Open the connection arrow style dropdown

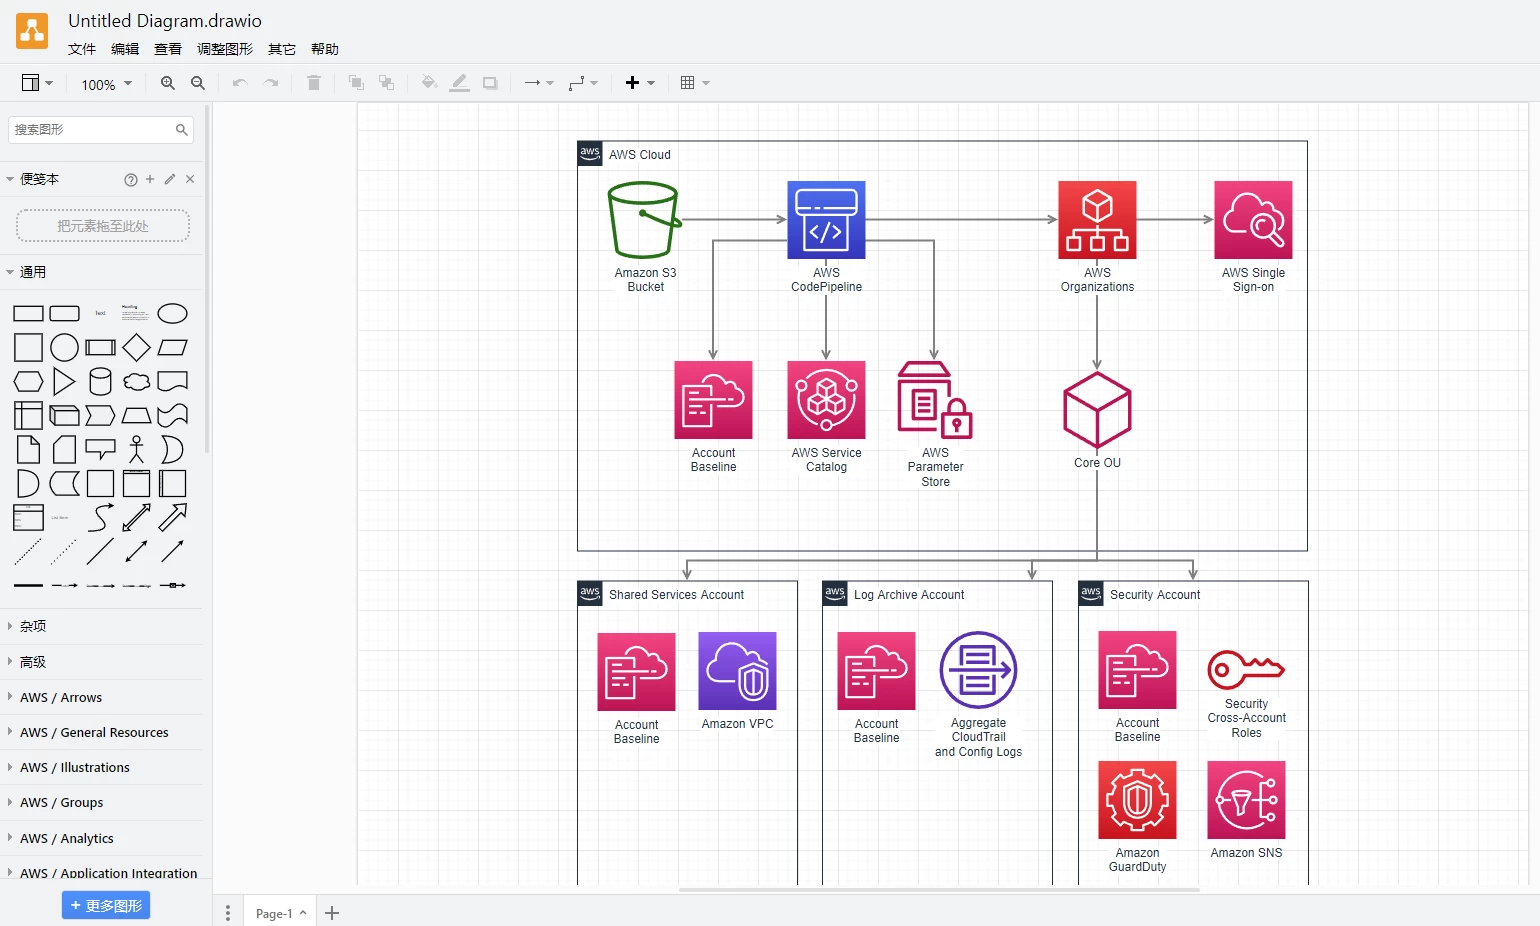pyautogui.click(x=539, y=83)
